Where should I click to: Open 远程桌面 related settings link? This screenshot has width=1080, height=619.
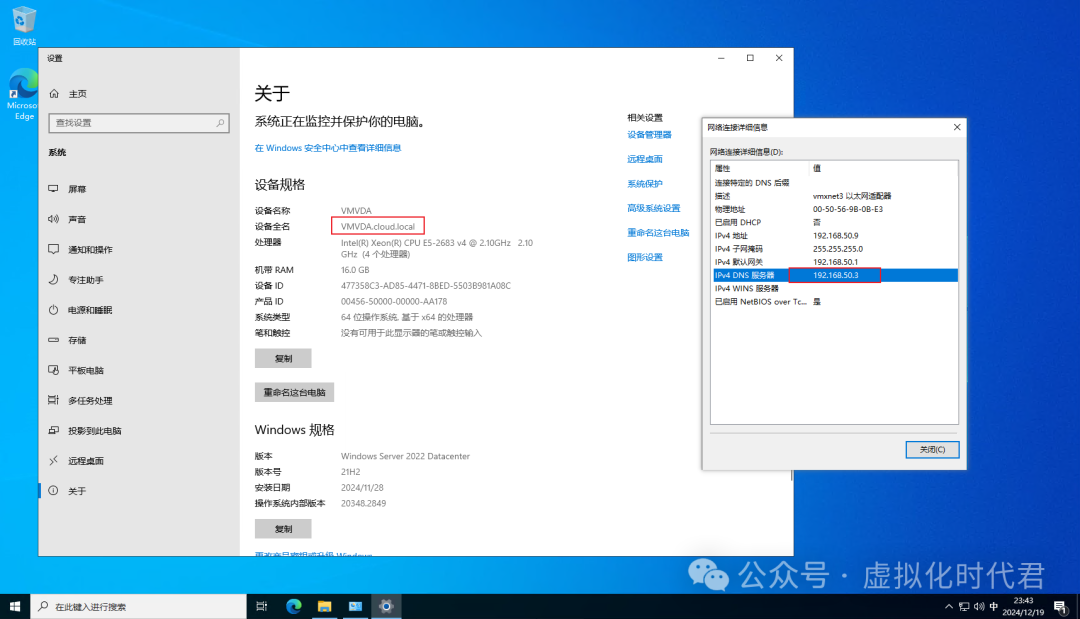645,159
